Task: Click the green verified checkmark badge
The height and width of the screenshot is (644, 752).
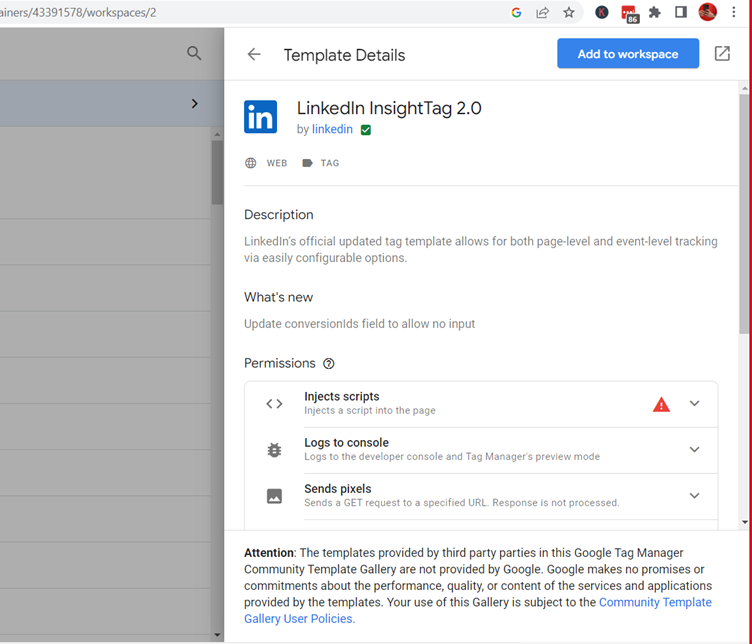Action: (365, 130)
